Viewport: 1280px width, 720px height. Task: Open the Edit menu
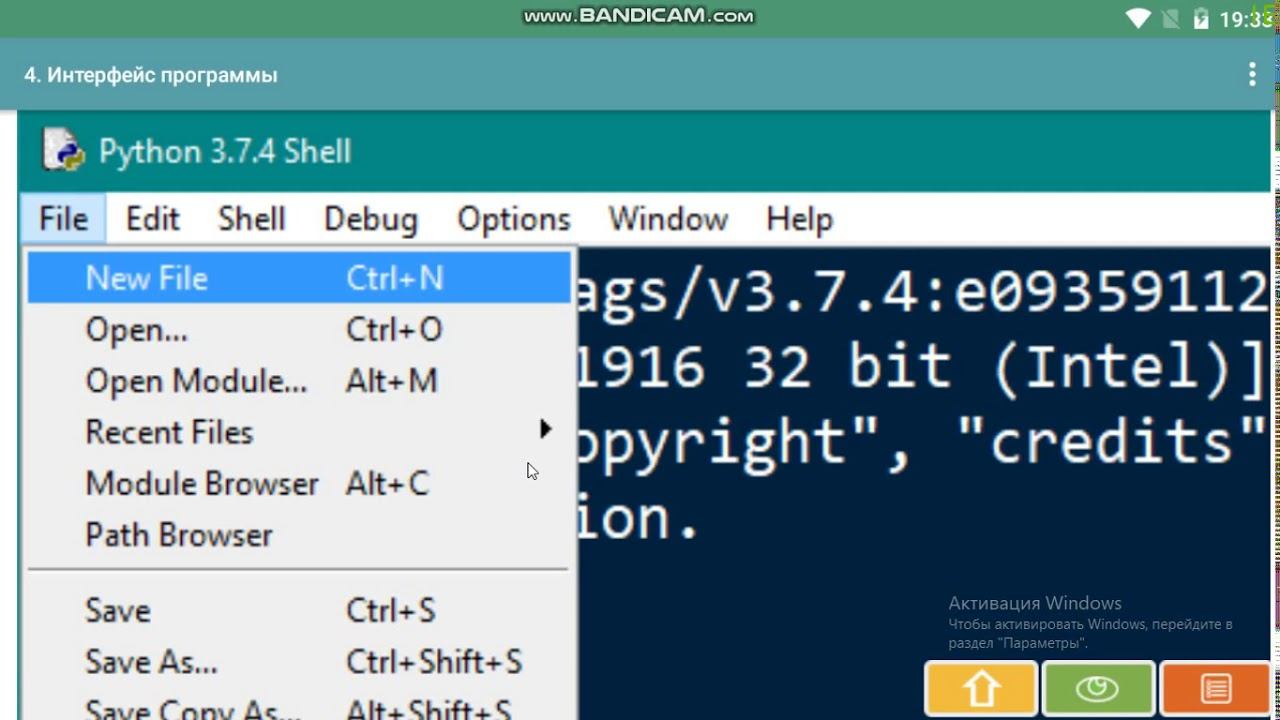tap(152, 219)
